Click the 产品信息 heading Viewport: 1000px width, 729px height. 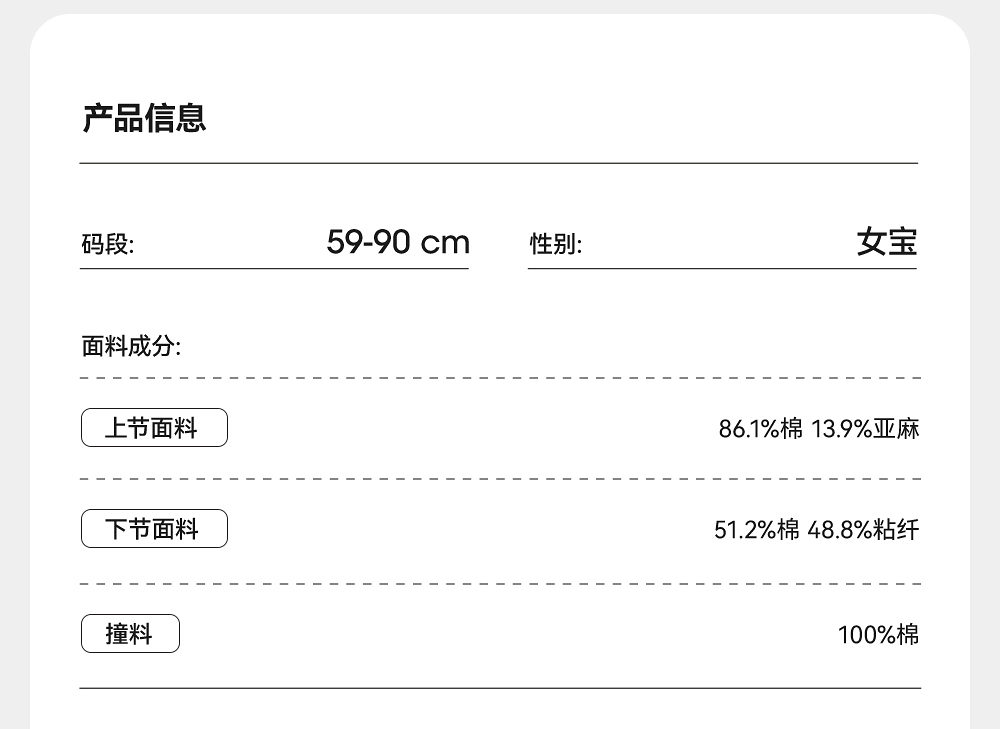click(x=144, y=118)
